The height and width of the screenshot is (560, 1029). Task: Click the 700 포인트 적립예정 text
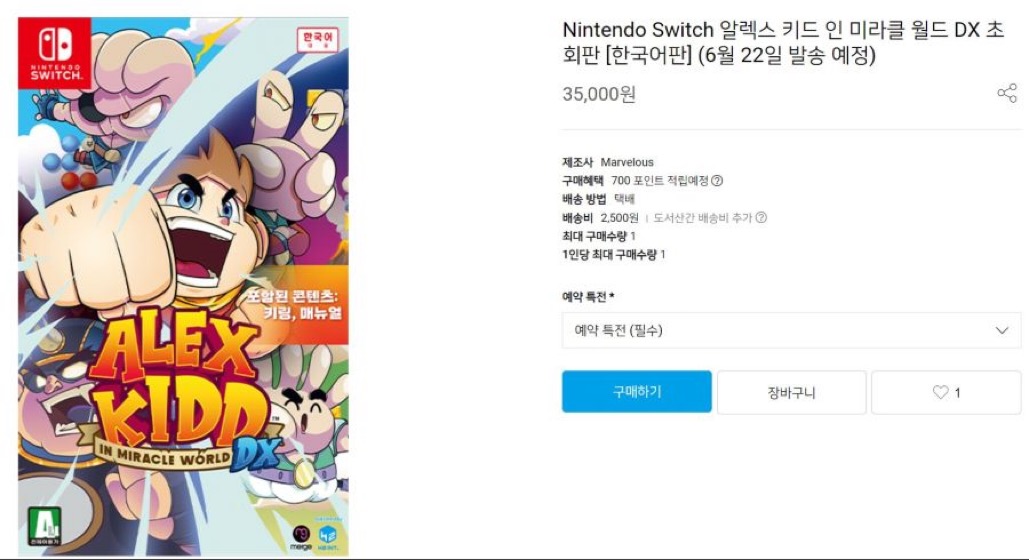(660, 181)
